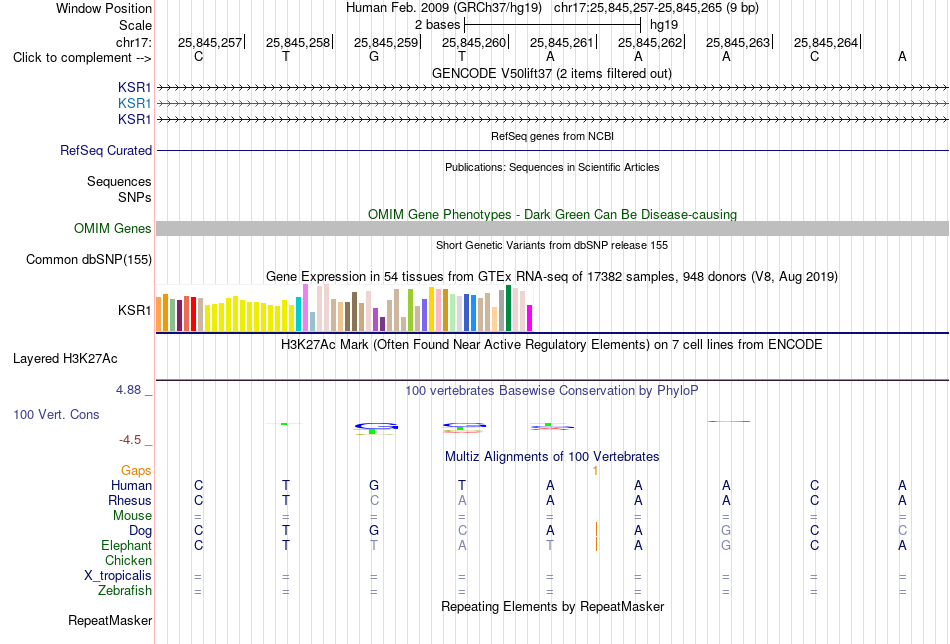
Task: Click the orange Gaps label
Action: pyautogui.click(x=136, y=470)
